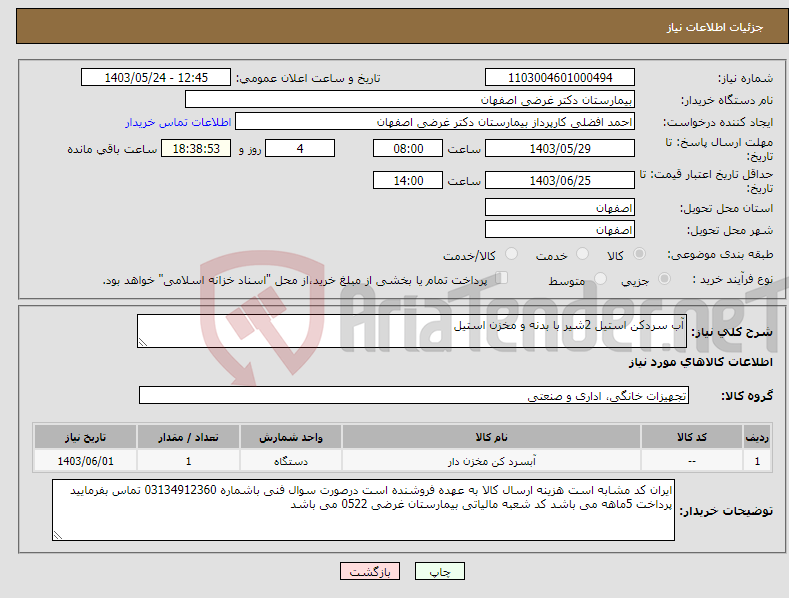
Task: Click the goods group field تجهیزات خانگی
Action: [414, 396]
